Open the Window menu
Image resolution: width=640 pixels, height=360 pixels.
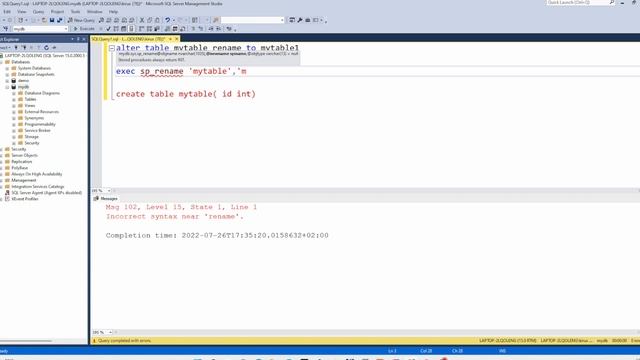(x=95, y=12)
